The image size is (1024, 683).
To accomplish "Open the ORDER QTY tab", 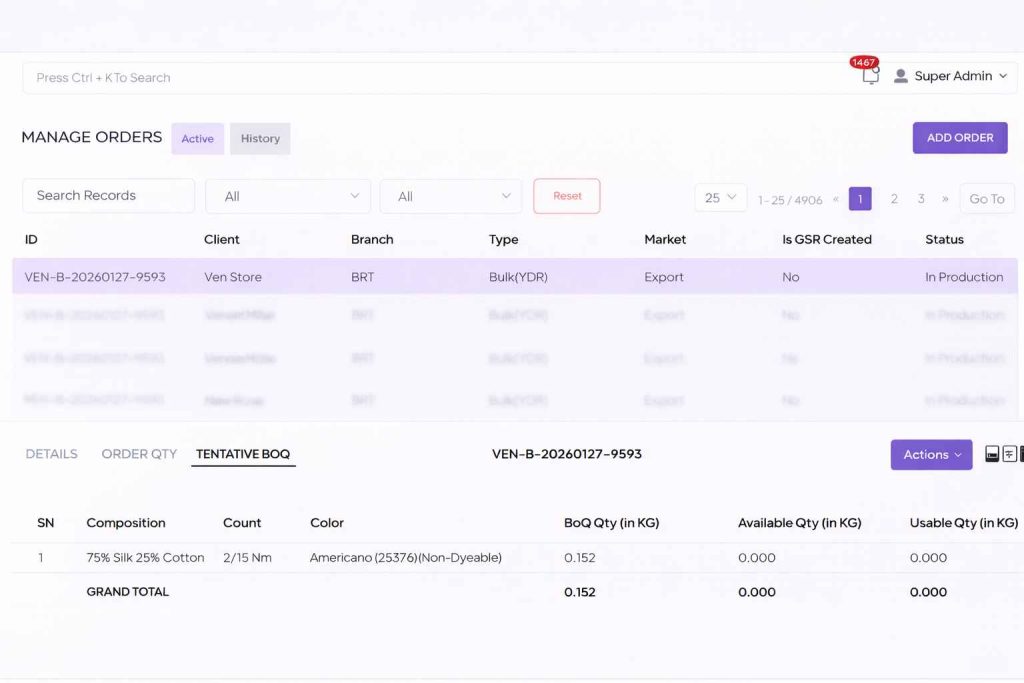I will click(x=139, y=454).
